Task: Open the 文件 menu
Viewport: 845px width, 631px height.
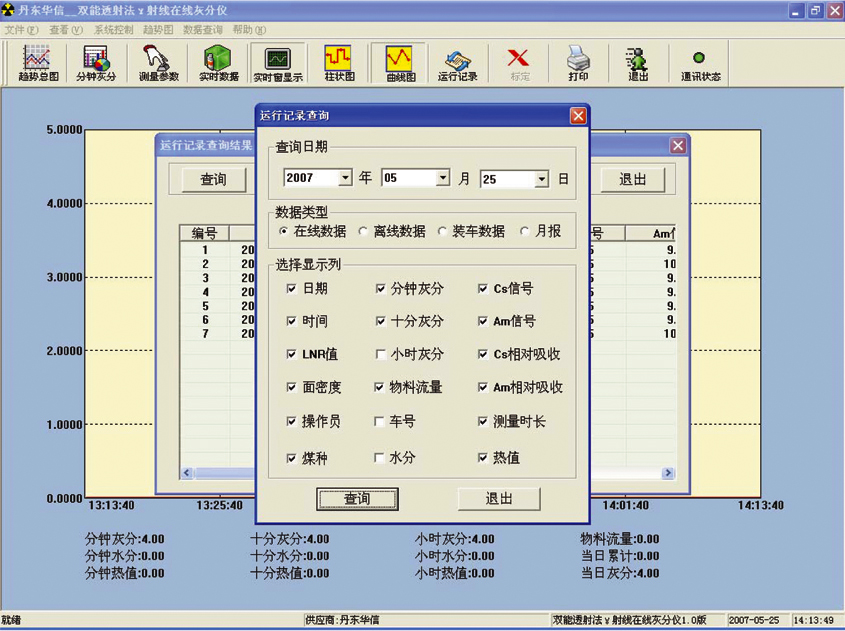Action: pos(22,30)
